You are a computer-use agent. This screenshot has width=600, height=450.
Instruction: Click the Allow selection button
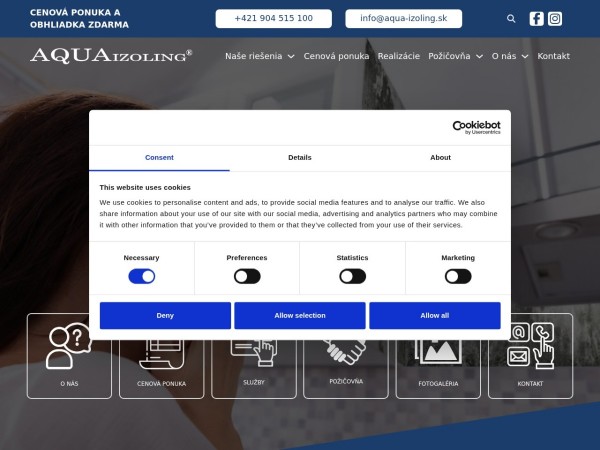pos(300,315)
